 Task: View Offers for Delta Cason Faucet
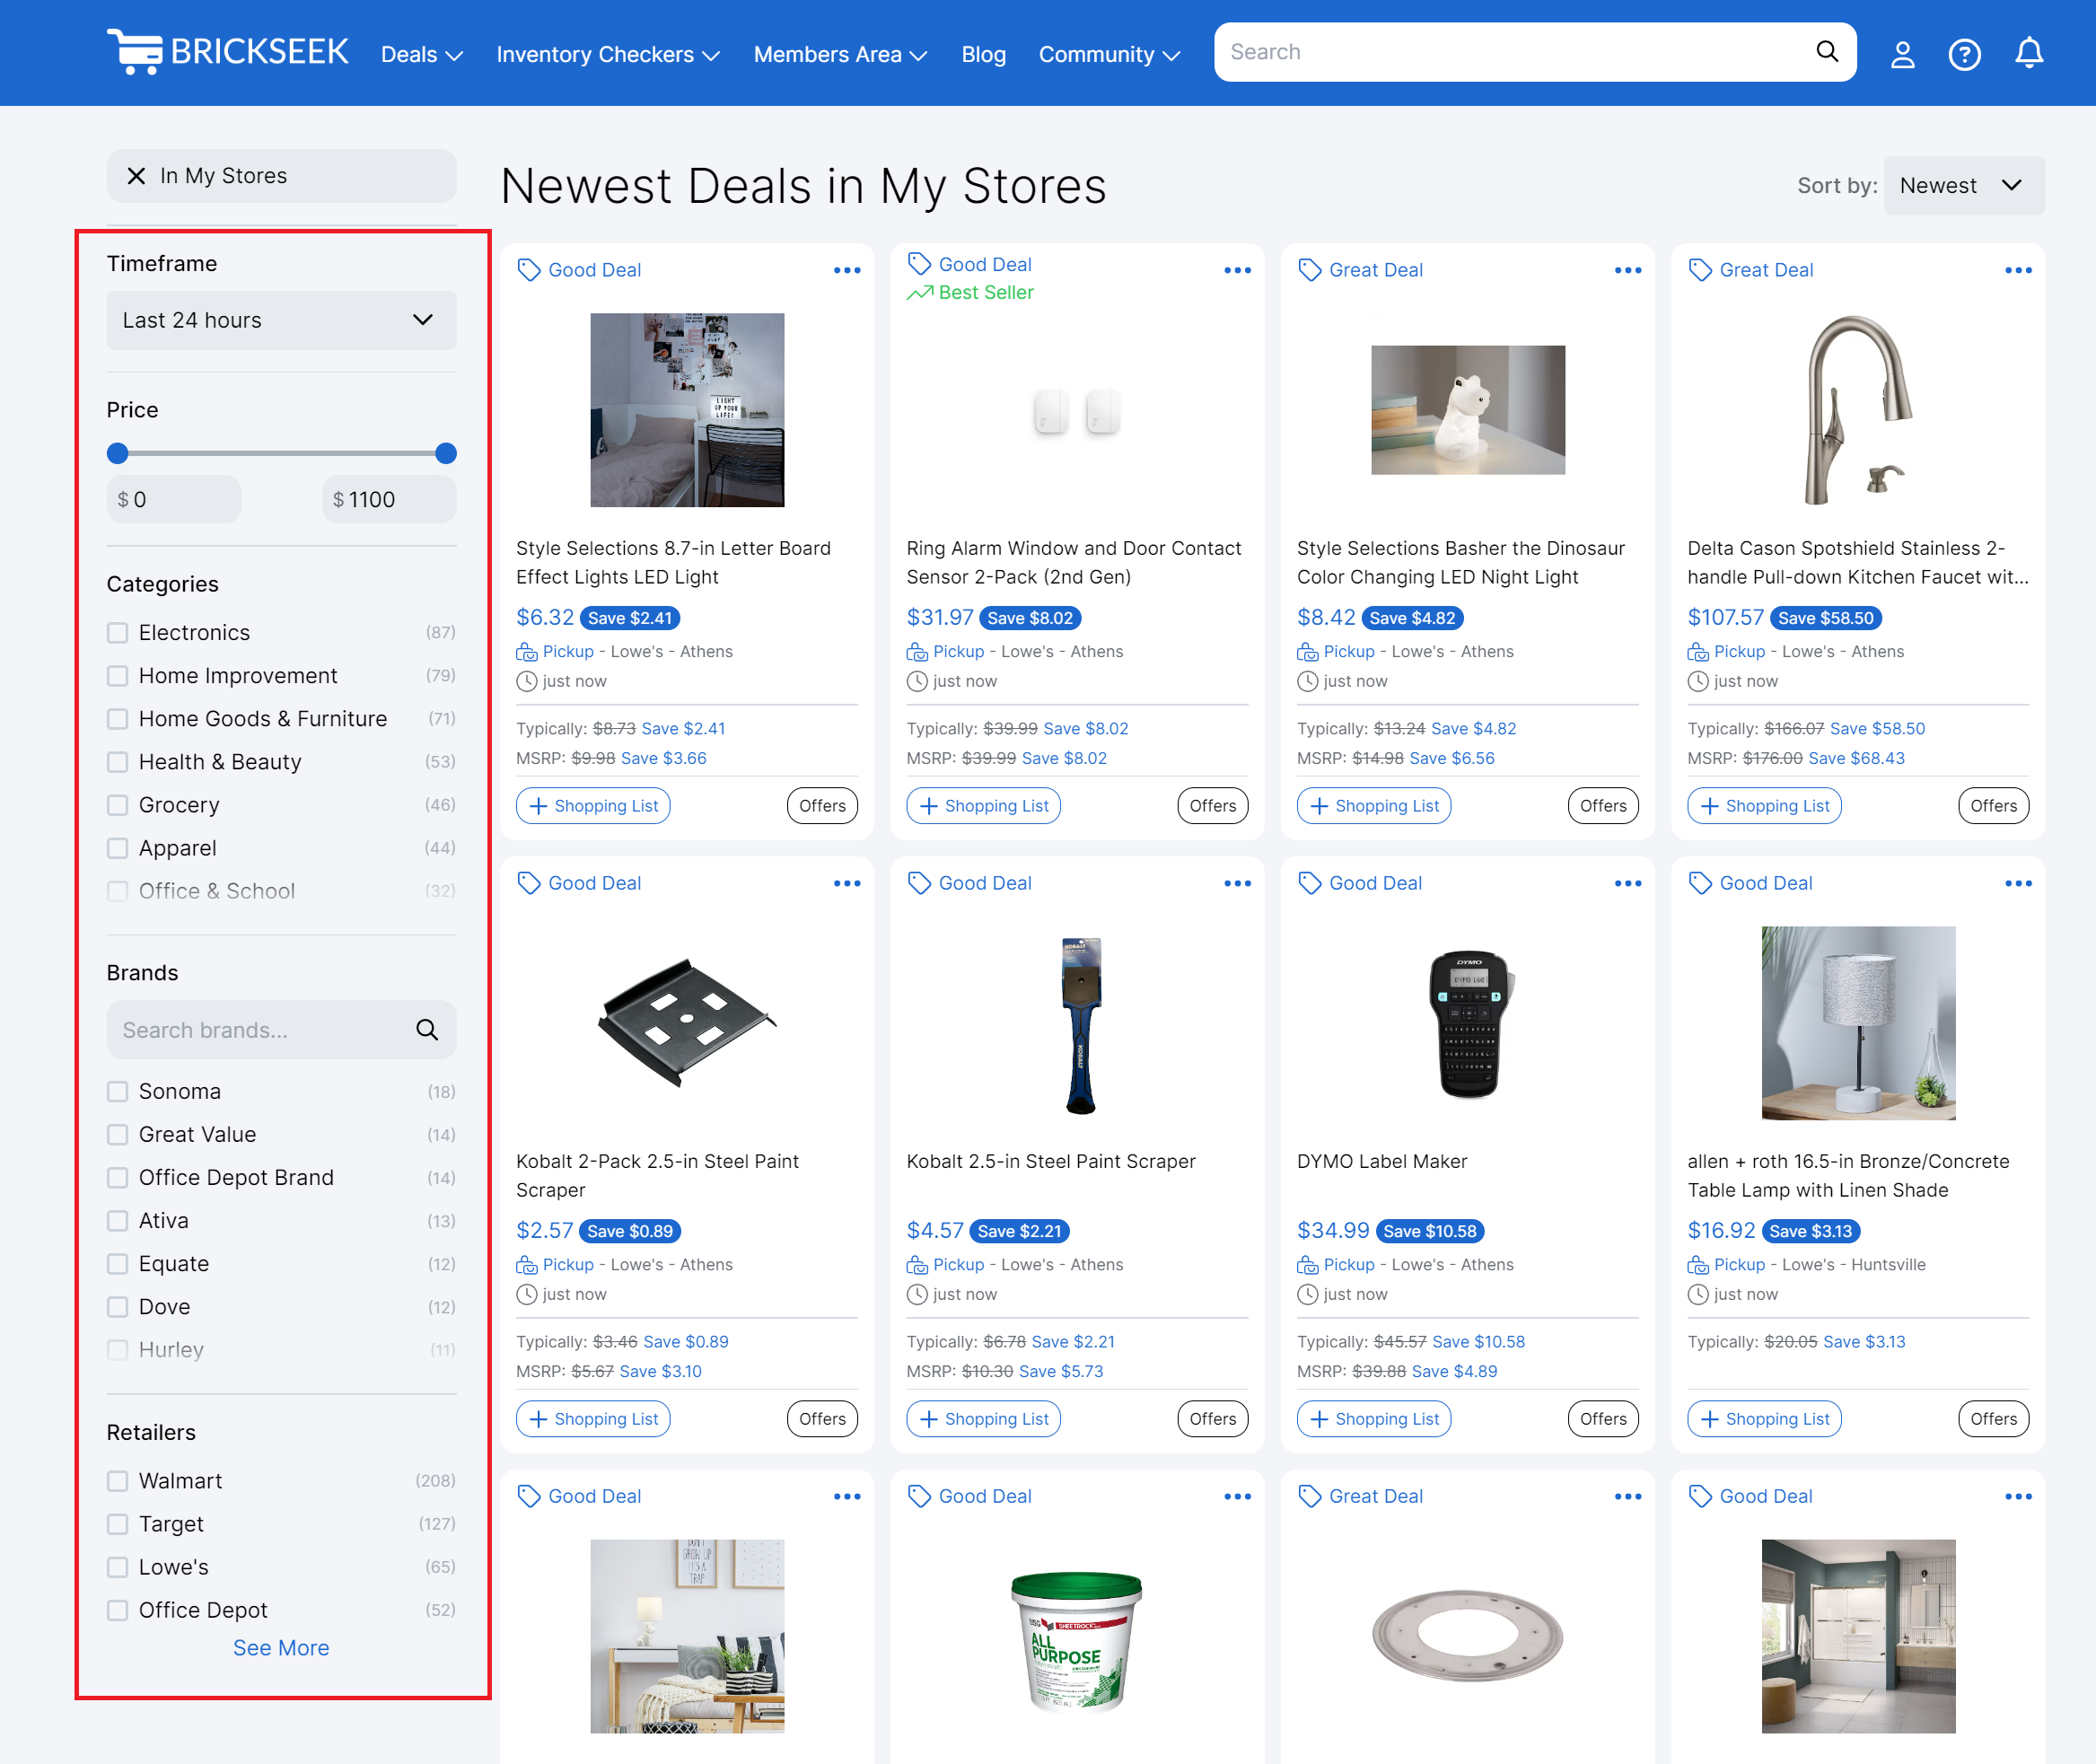pyautogui.click(x=1993, y=806)
